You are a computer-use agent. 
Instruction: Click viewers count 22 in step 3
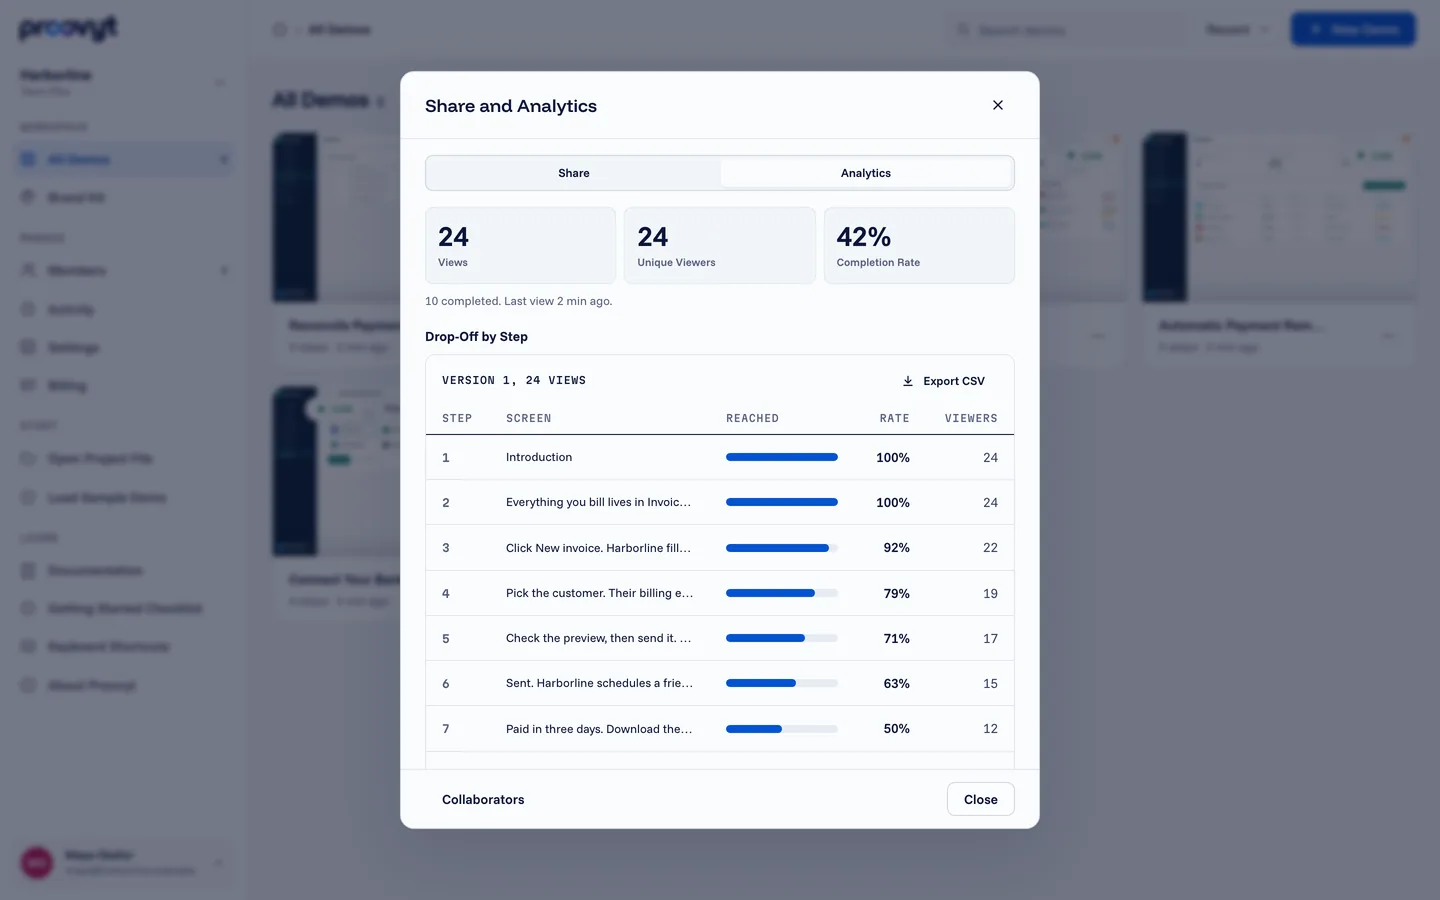coord(990,548)
